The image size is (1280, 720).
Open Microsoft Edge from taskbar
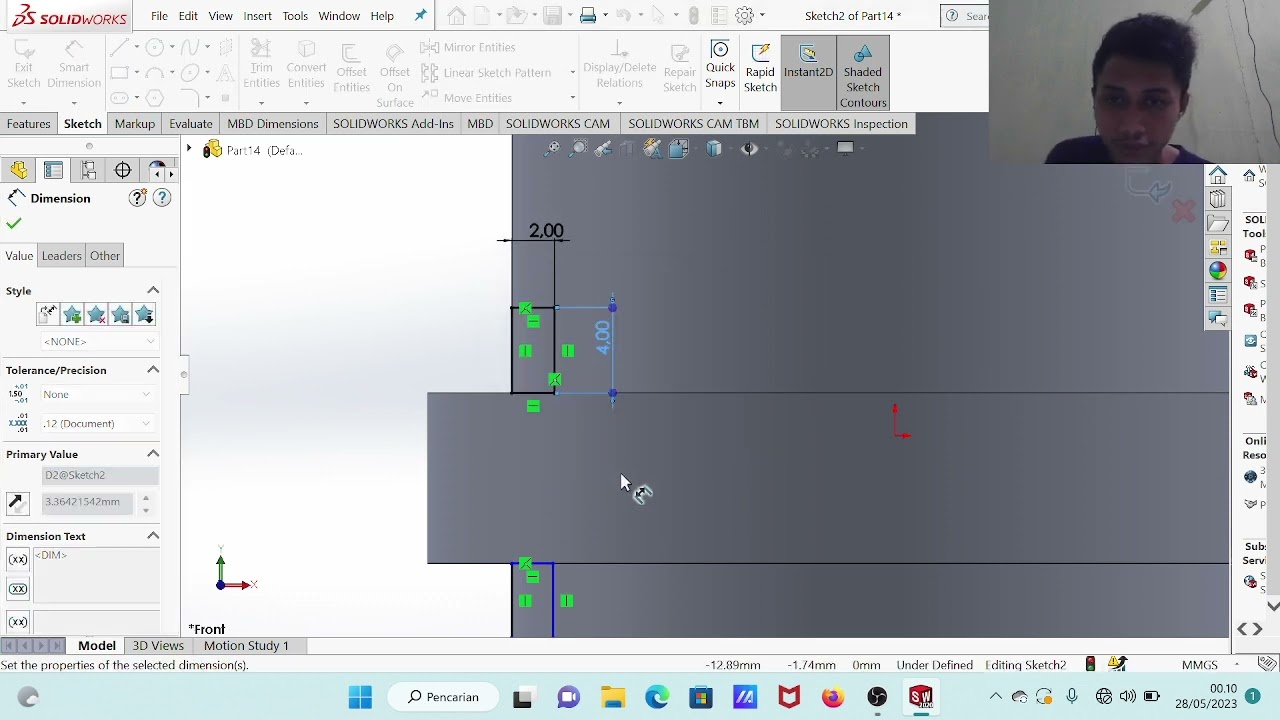[657, 697]
